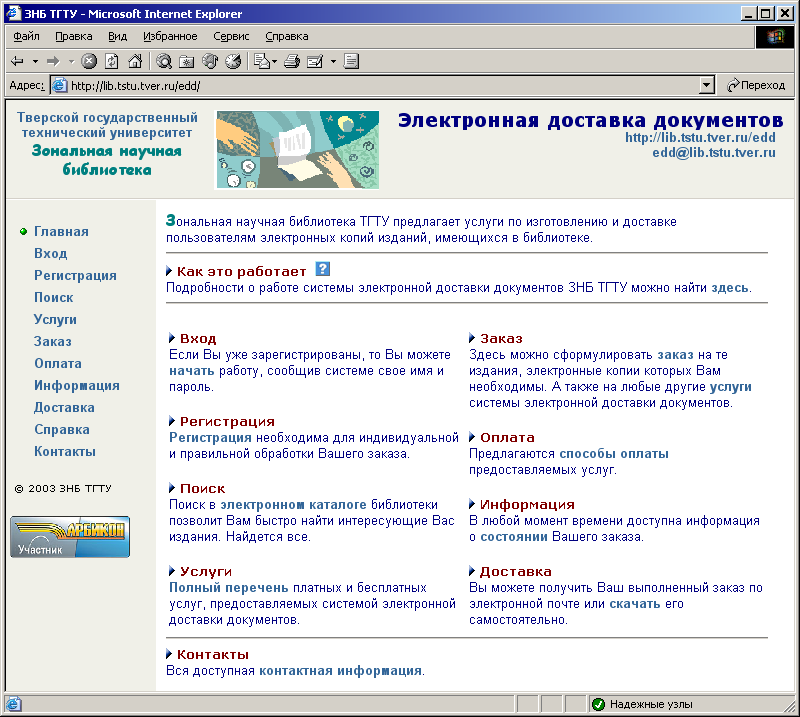Click the Windows logo throbber
800x717 pixels.
(775, 37)
